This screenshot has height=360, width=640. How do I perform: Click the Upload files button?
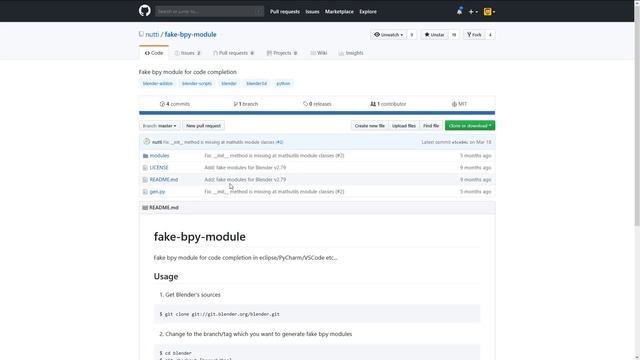404,126
